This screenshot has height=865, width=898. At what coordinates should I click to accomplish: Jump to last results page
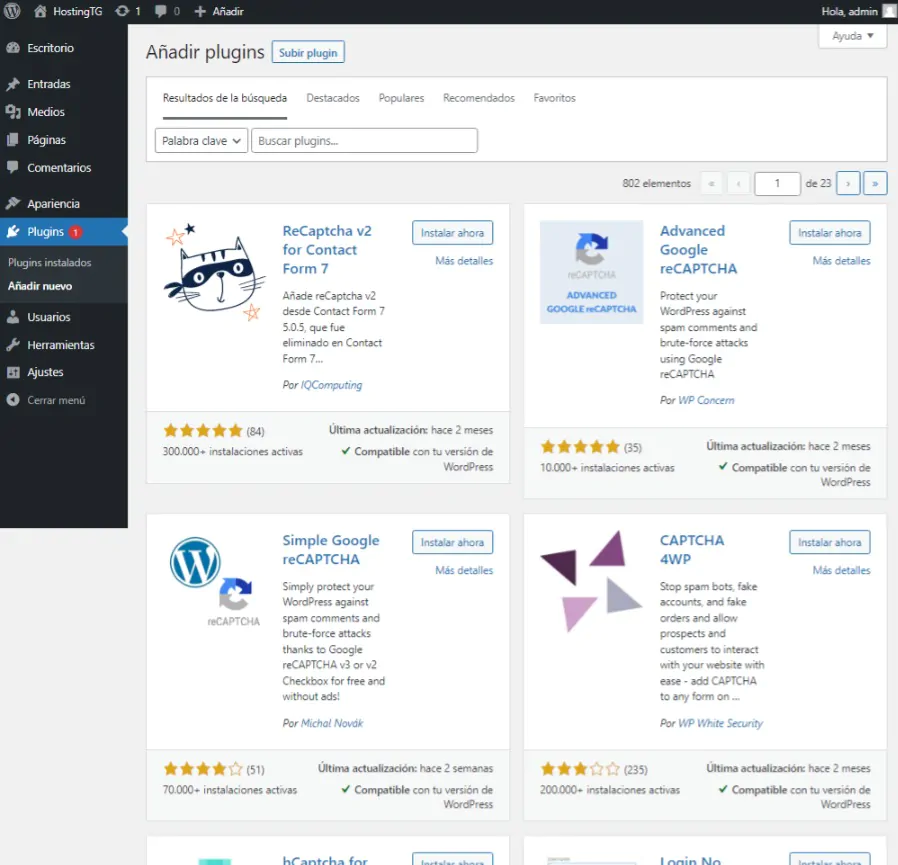pyautogui.click(x=875, y=184)
